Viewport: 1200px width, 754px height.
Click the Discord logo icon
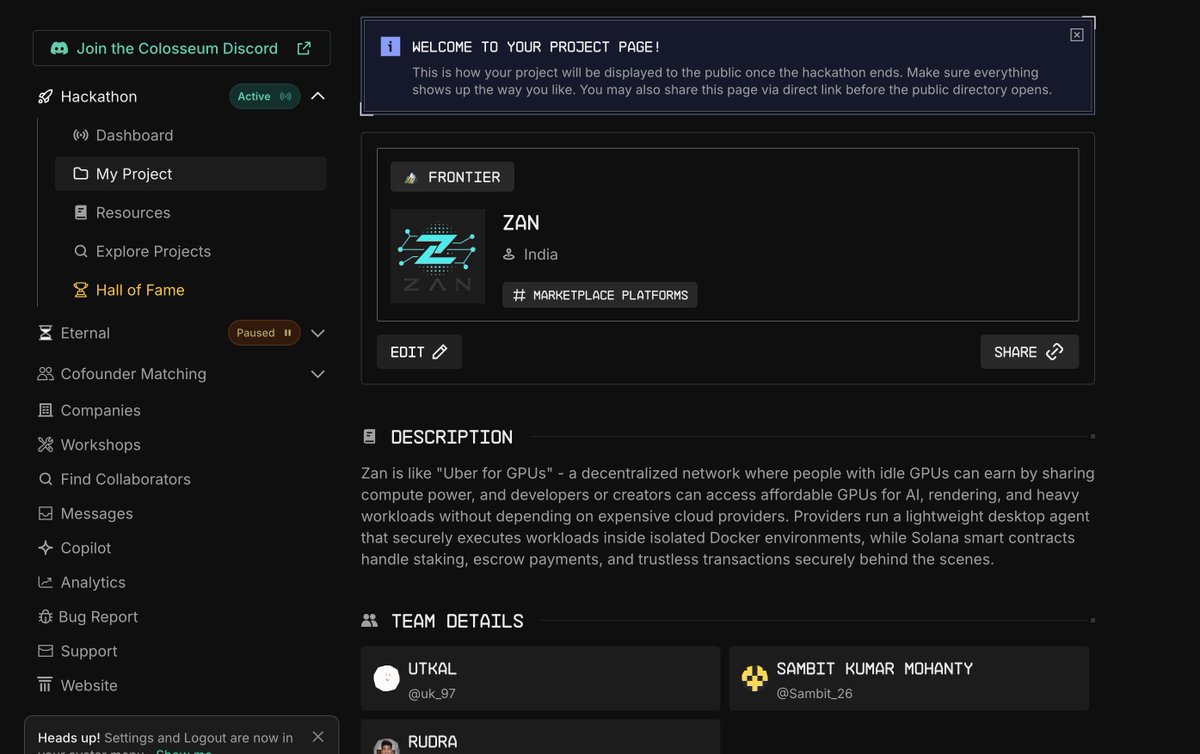(x=59, y=48)
